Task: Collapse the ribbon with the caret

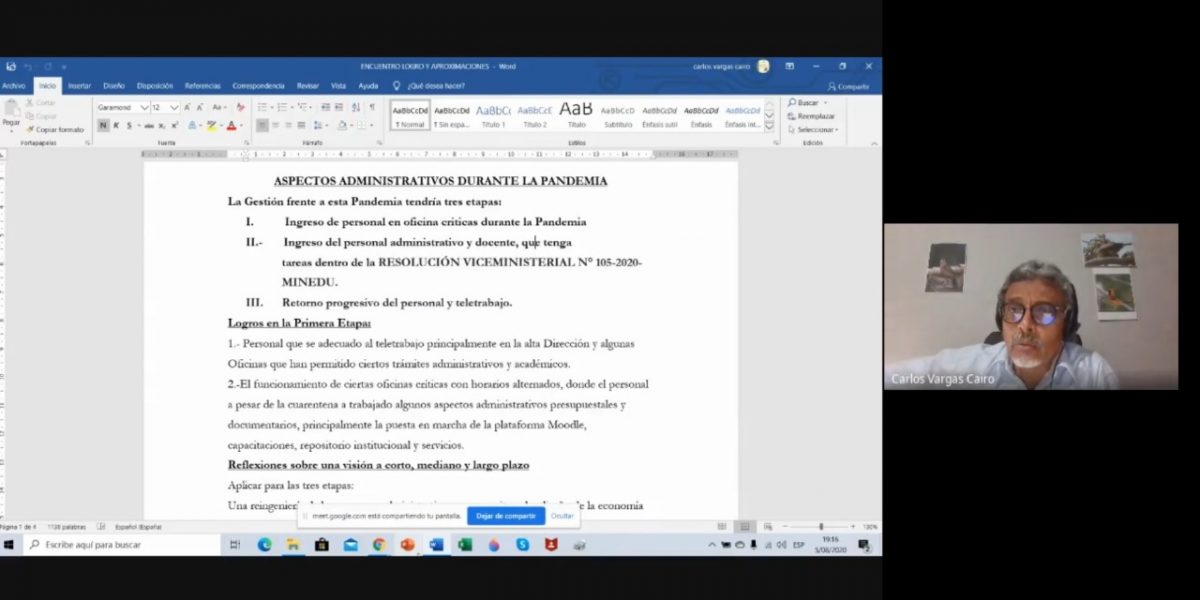Action: 875,143
